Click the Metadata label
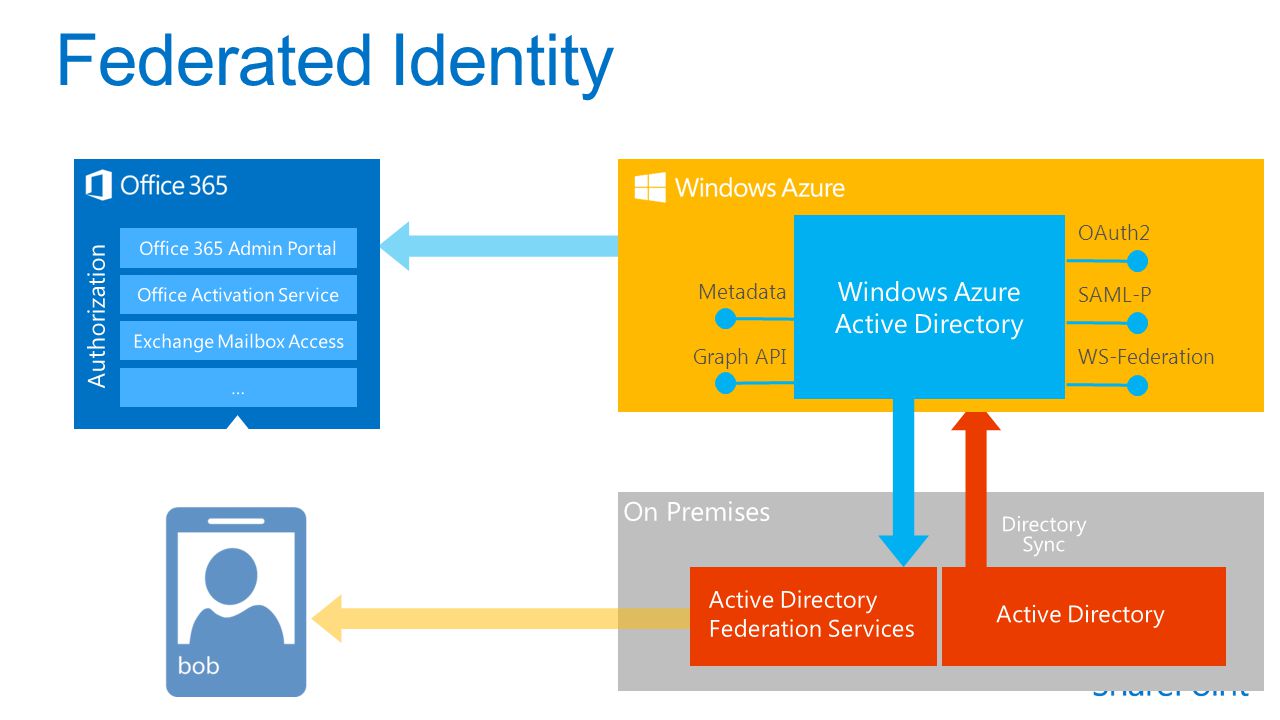1280x720 pixels. (742, 292)
